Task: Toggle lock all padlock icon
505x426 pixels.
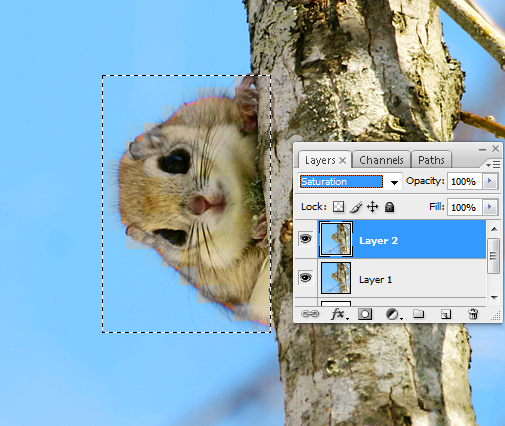Action: point(389,207)
